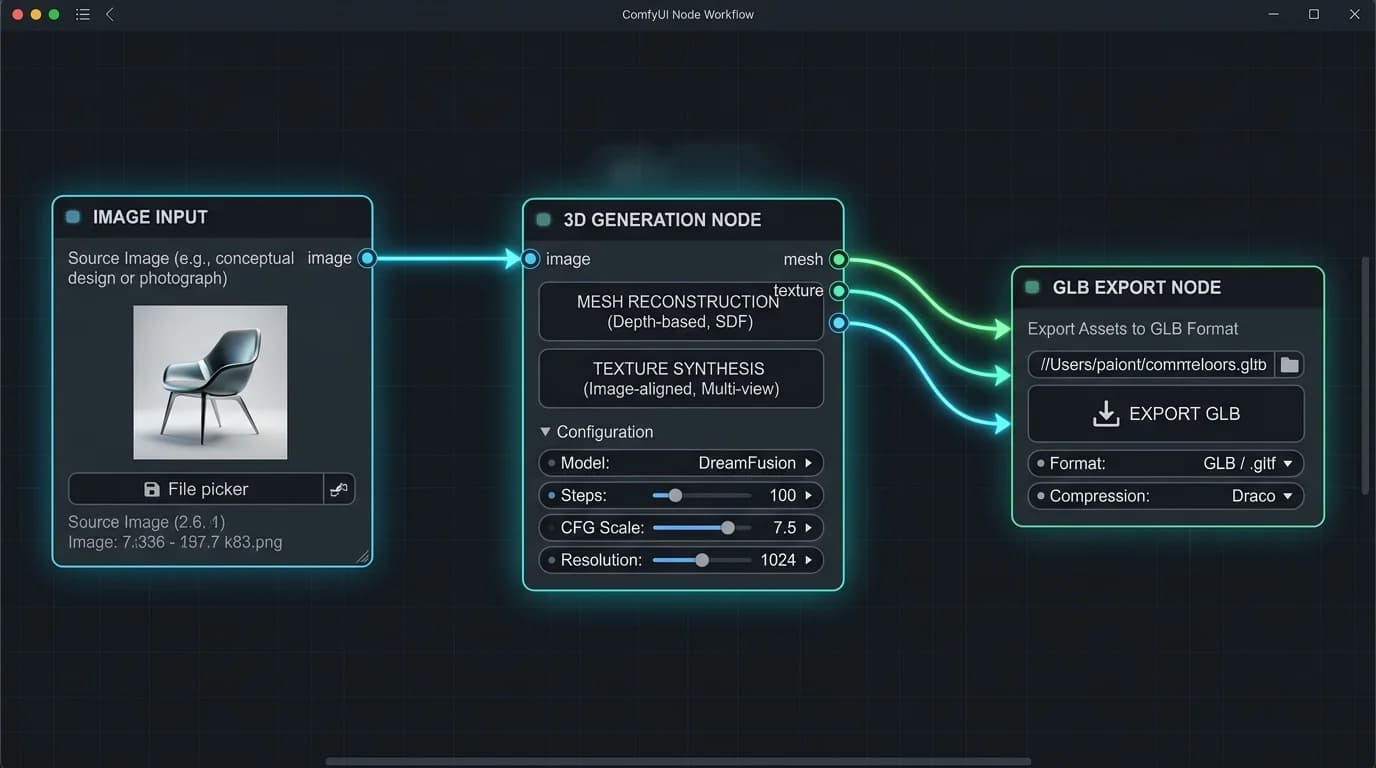Collapse the Configuration section
This screenshot has width=1376, height=768.
pyautogui.click(x=545, y=432)
